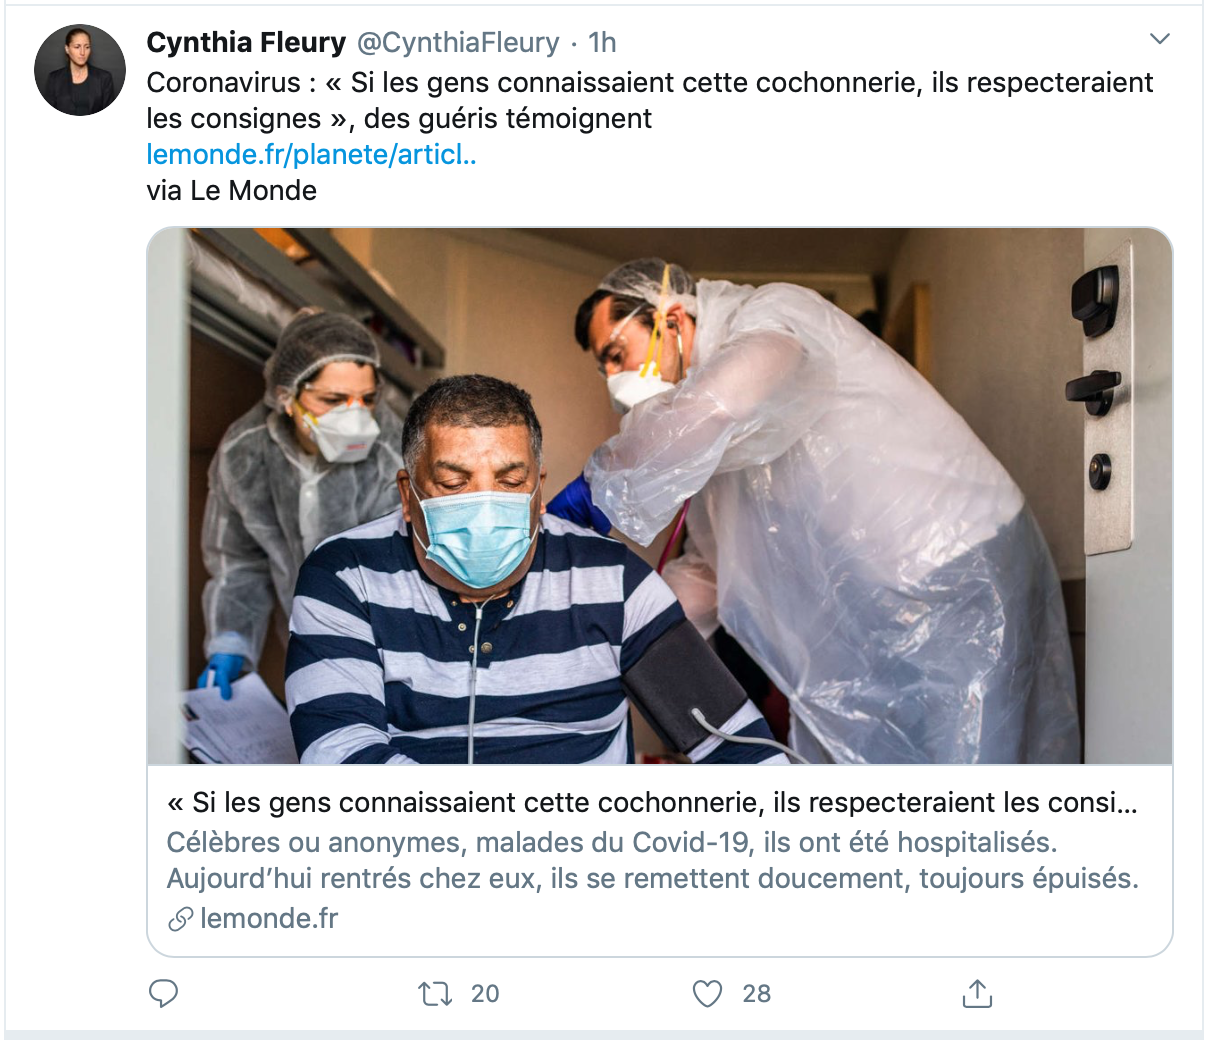Open the tweet's 1h timestamp
The image size is (1206, 1040).
tap(602, 42)
